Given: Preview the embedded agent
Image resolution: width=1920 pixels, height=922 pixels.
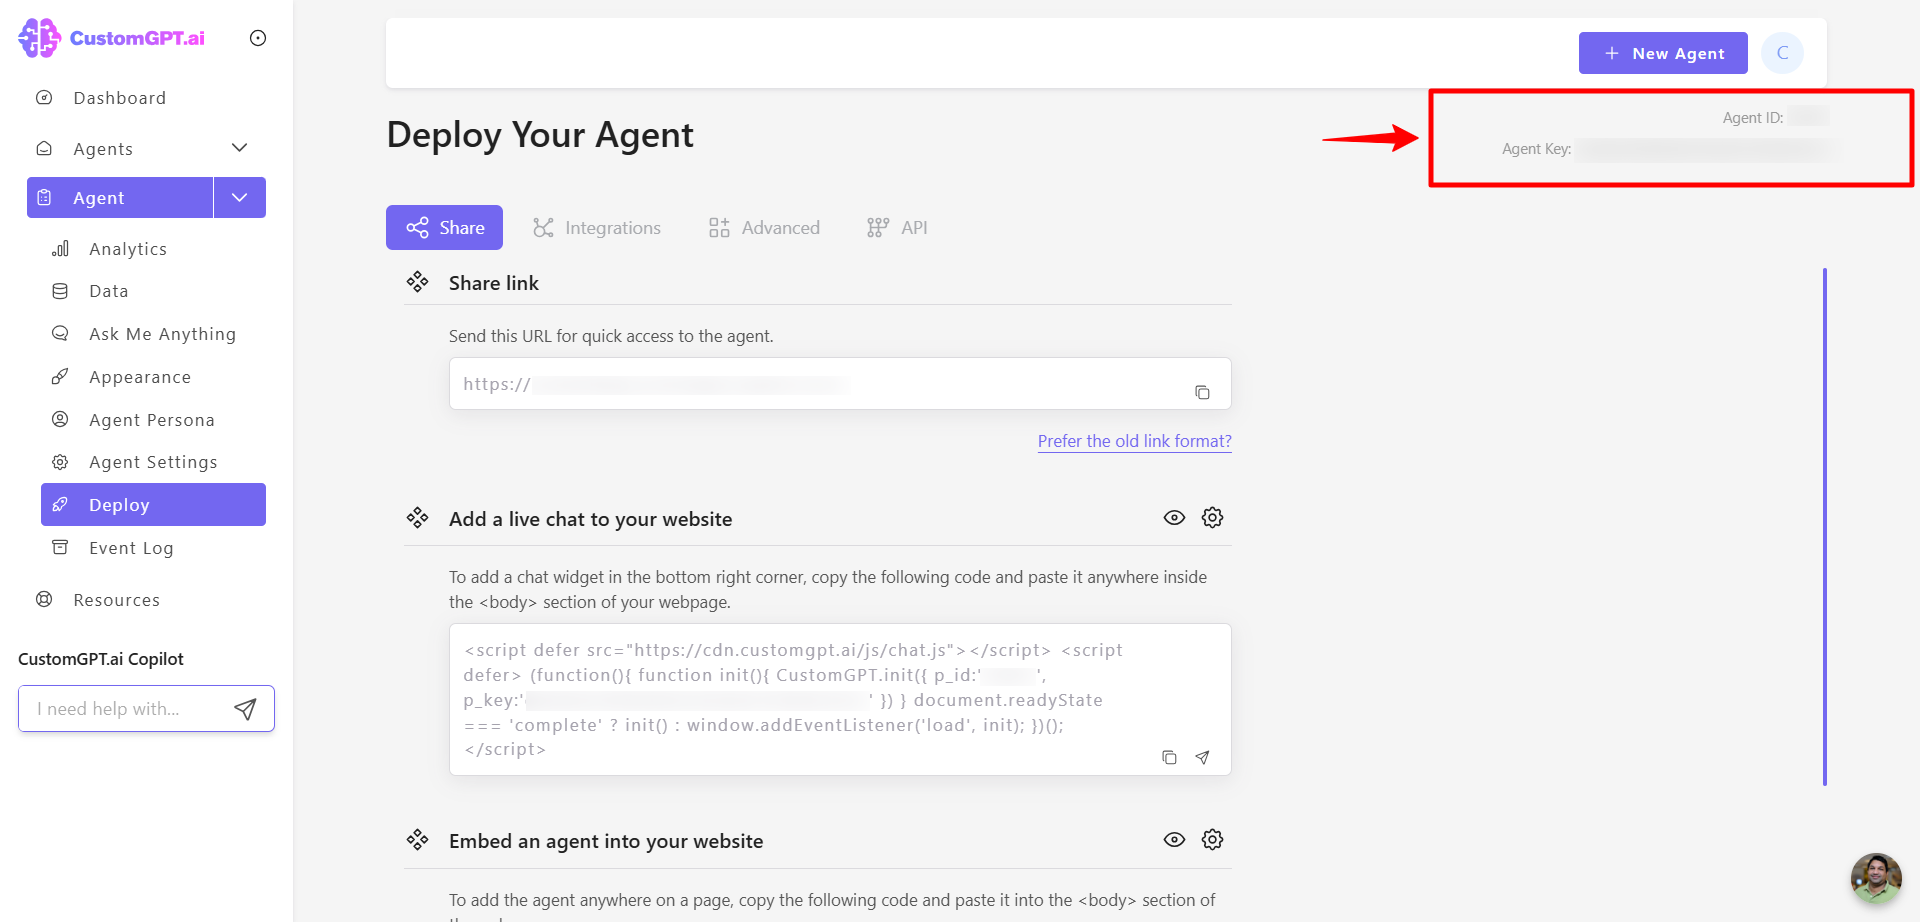Looking at the screenshot, I should point(1174,840).
